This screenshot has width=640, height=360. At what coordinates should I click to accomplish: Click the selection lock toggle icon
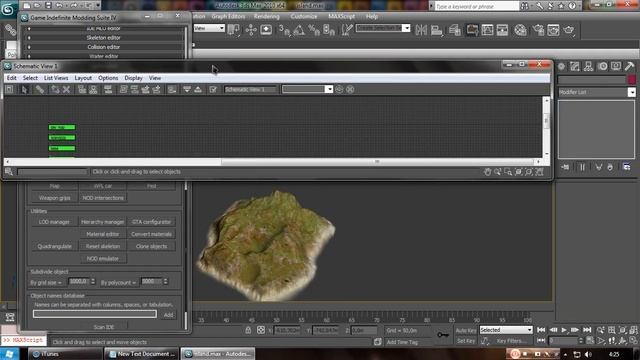[x=248, y=330]
